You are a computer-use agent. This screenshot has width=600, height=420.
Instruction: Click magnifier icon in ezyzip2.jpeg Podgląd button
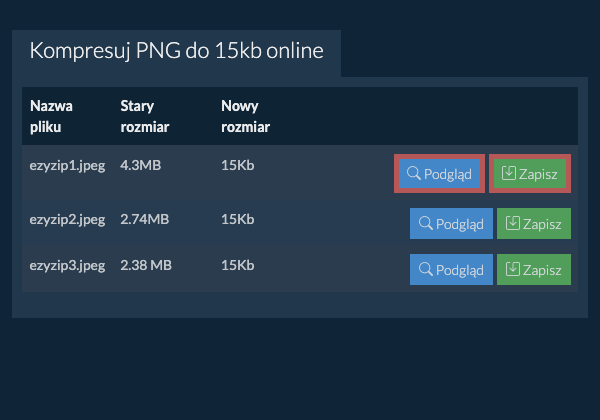click(426, 223)
